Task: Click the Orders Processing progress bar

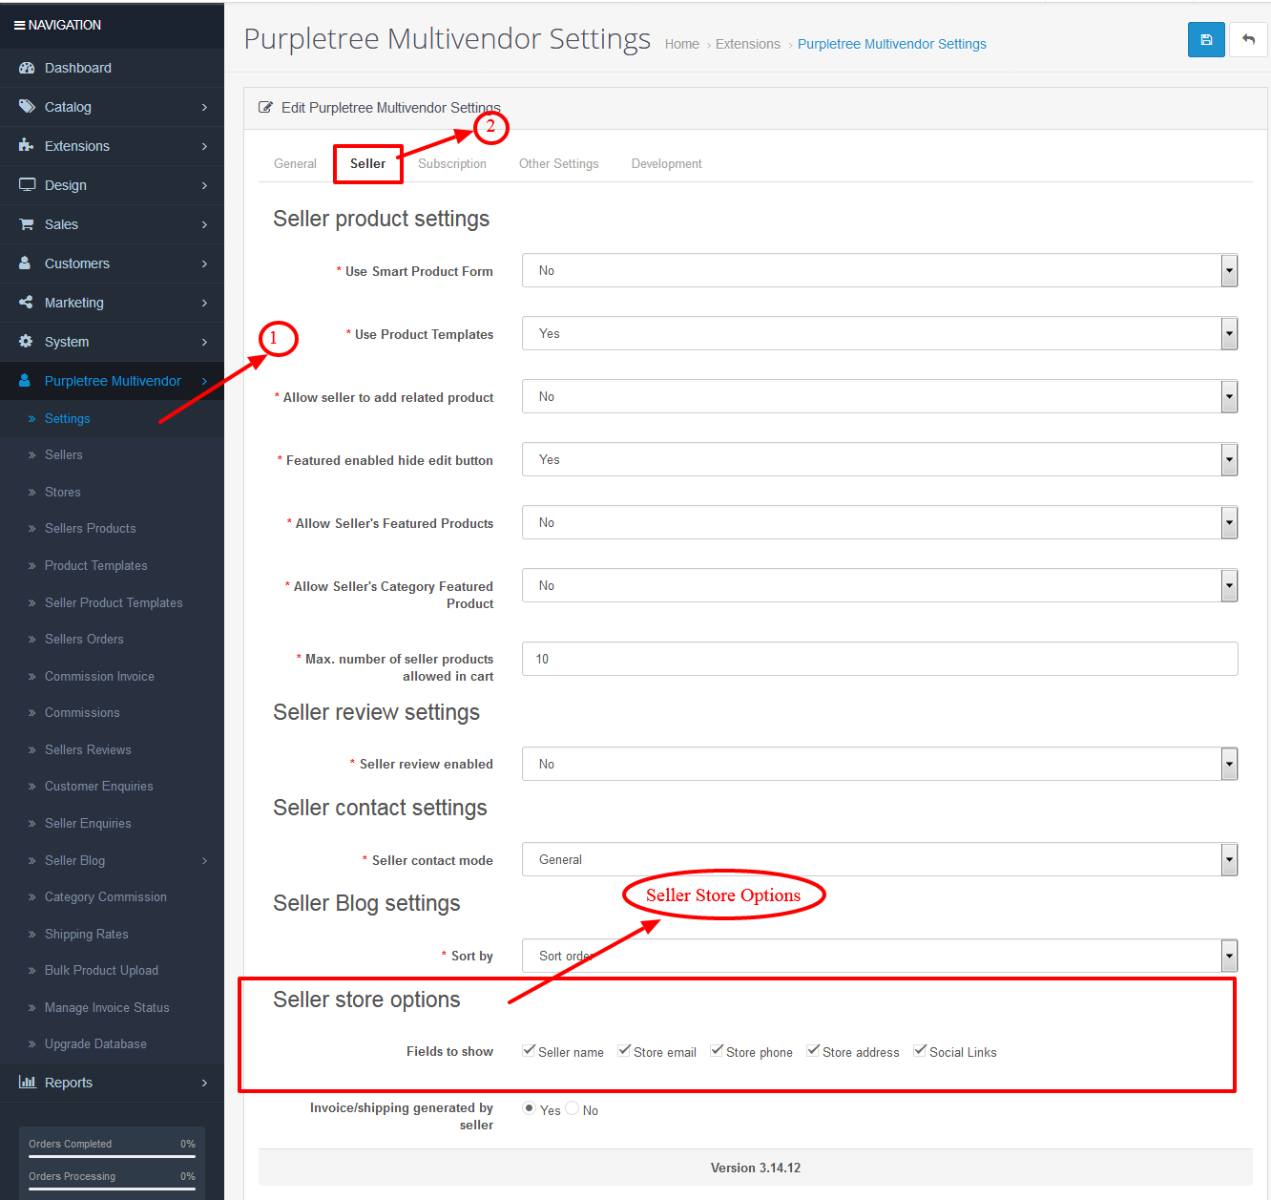Action: pyautogui.click(x=112, y=1189)
